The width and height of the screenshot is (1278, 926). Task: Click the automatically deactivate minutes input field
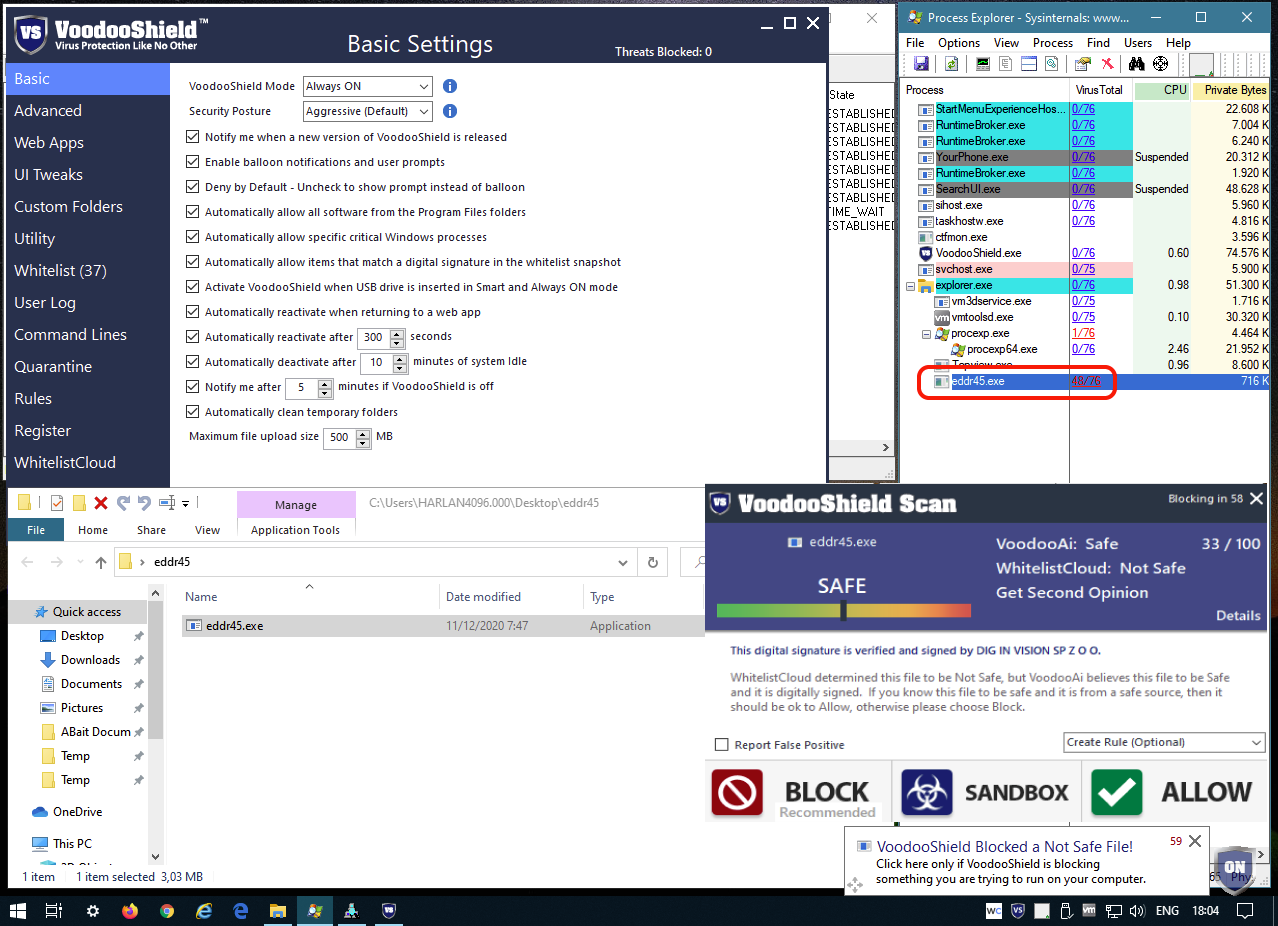[377, 362]
